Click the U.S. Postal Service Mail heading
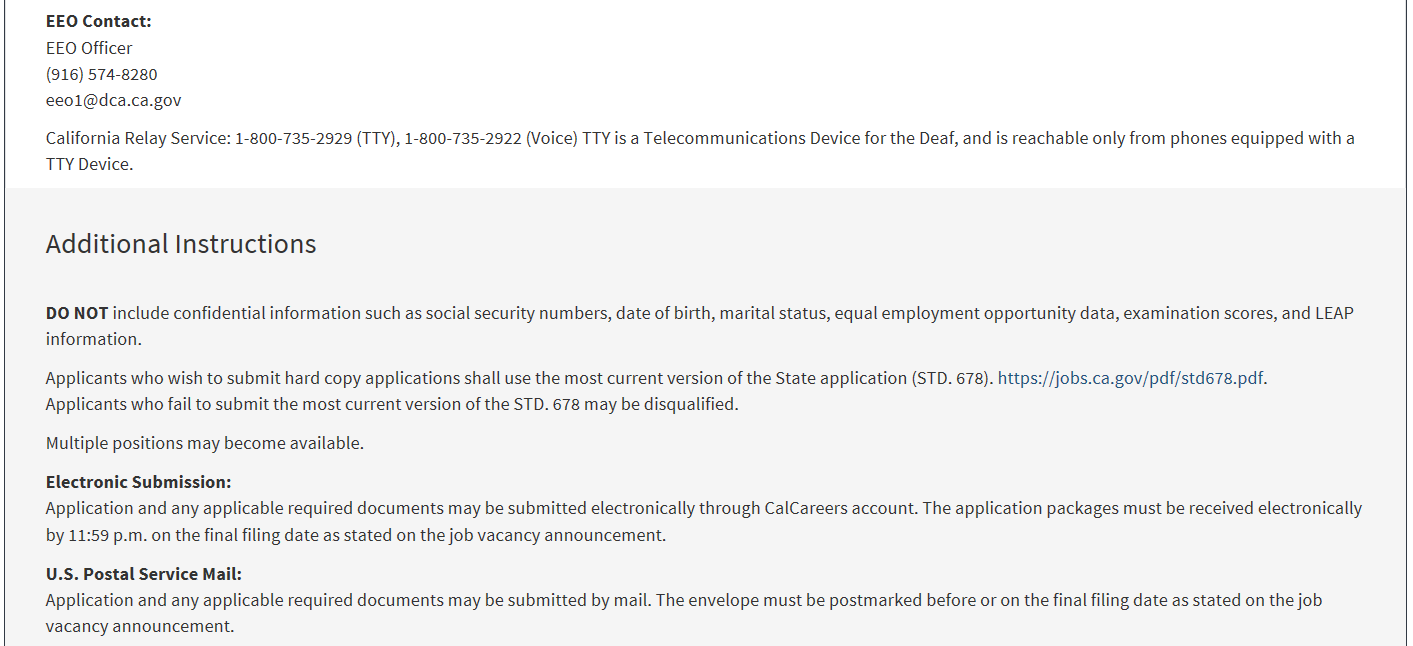1413x646 pixels. click(144, 574)
